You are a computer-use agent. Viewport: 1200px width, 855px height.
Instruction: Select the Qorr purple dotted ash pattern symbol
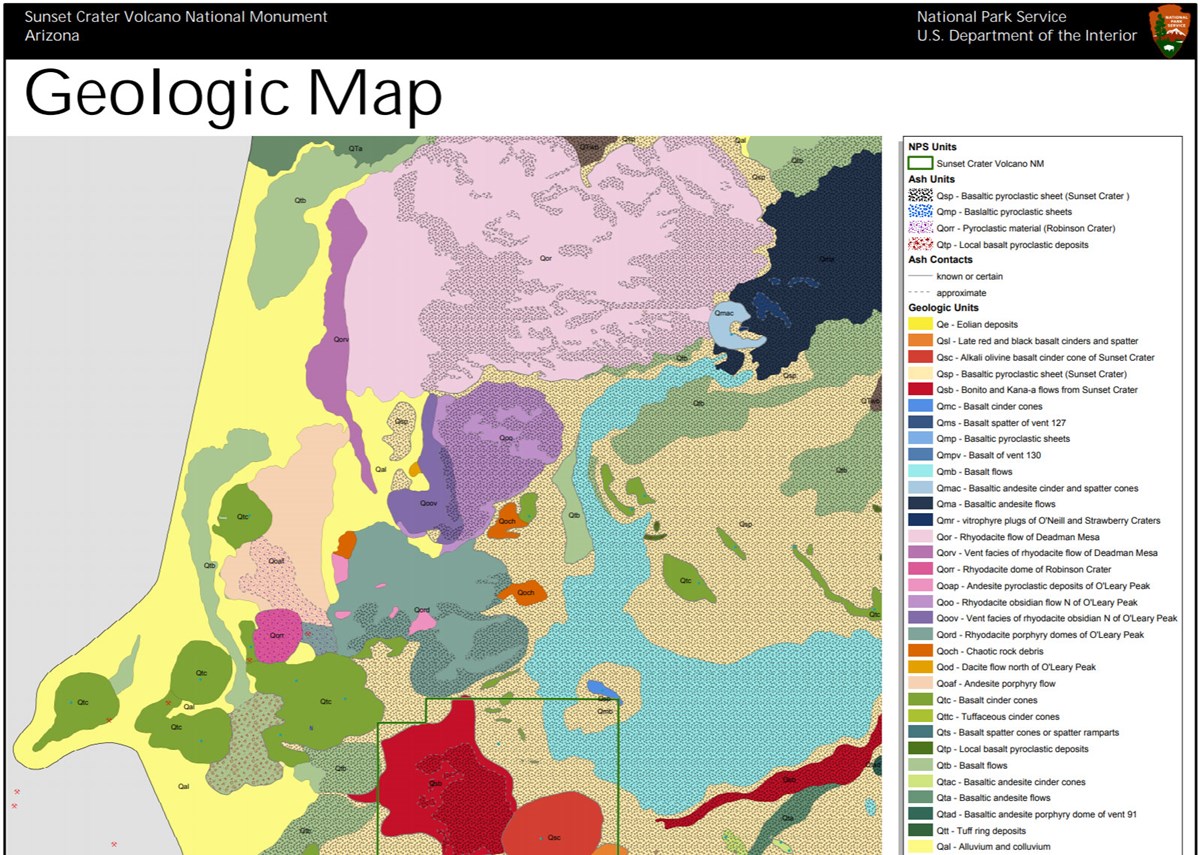920,228
